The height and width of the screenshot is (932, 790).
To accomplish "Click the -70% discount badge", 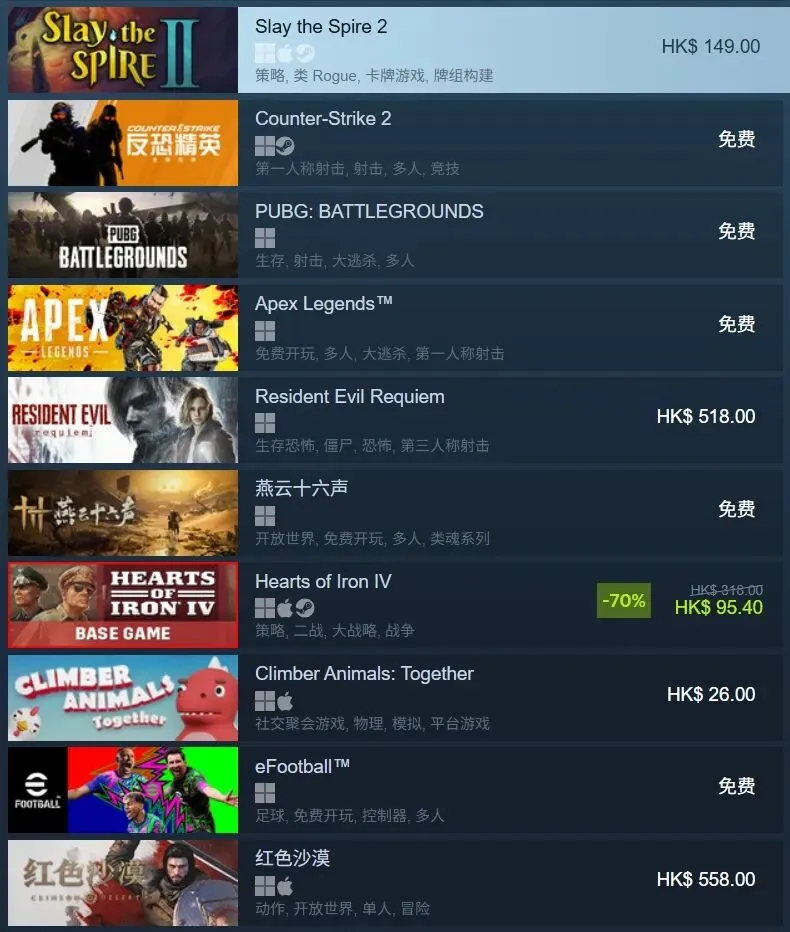I will (x=624, y=600).
